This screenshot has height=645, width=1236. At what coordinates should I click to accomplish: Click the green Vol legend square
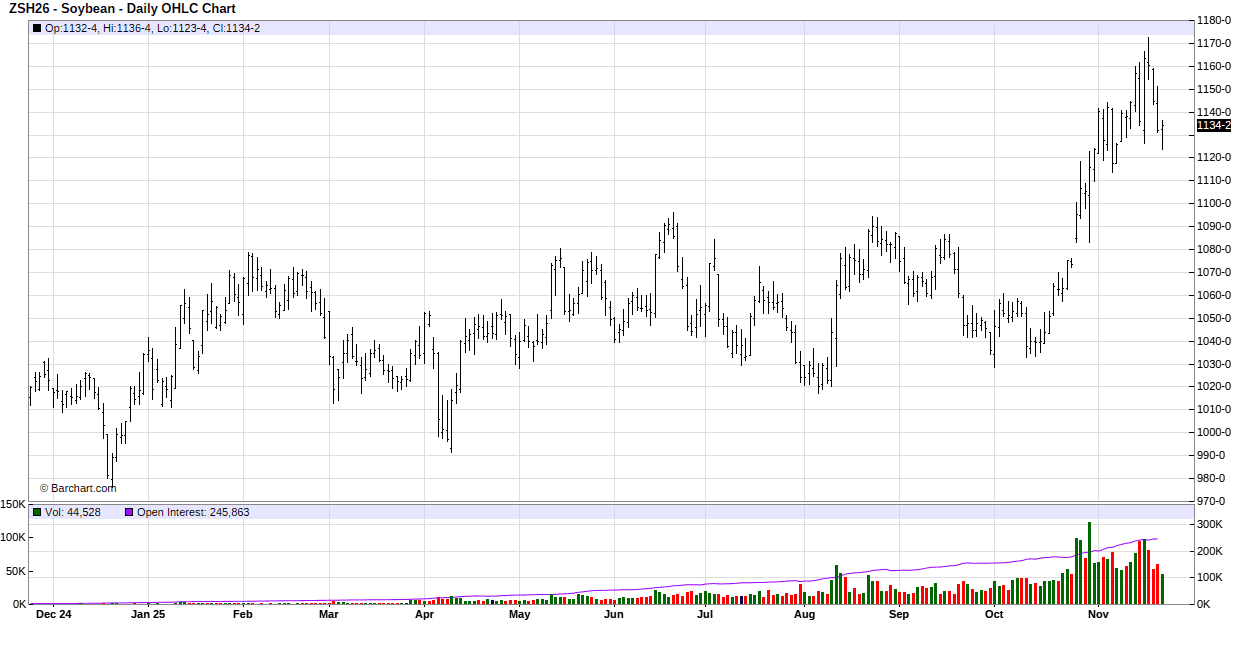click(x=37, y=512)
